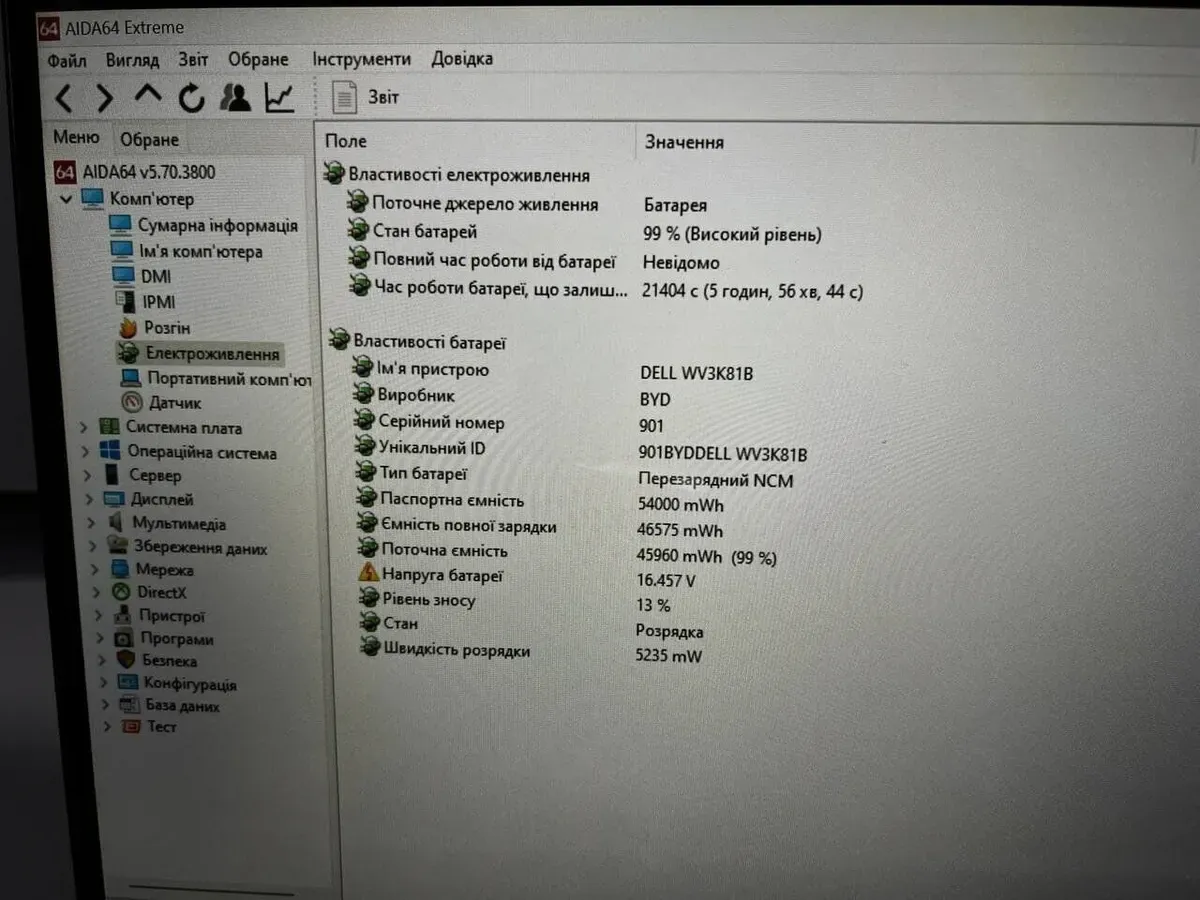The height and width of the screenshot is (900, 1200).
Task: Expand the Мультимедіа tree node
Action: coord(91,523)
